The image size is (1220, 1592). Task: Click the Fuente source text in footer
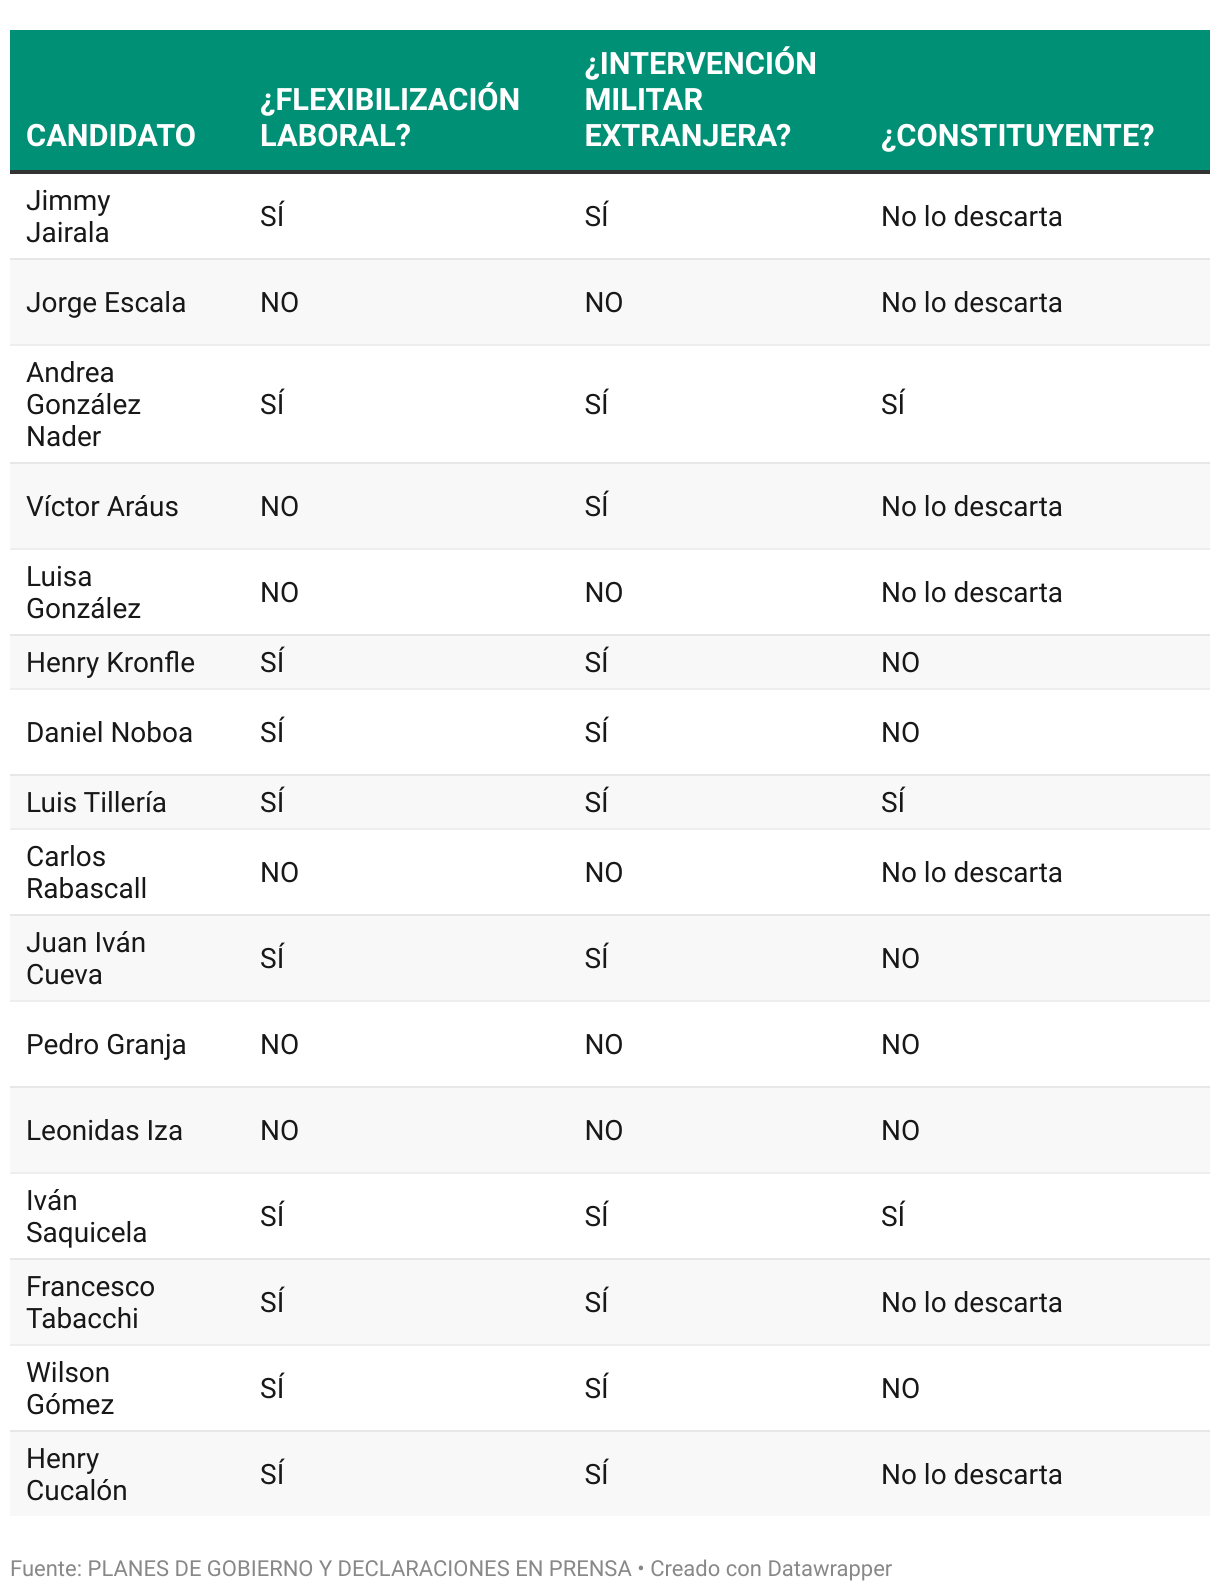coord(320,1568)
